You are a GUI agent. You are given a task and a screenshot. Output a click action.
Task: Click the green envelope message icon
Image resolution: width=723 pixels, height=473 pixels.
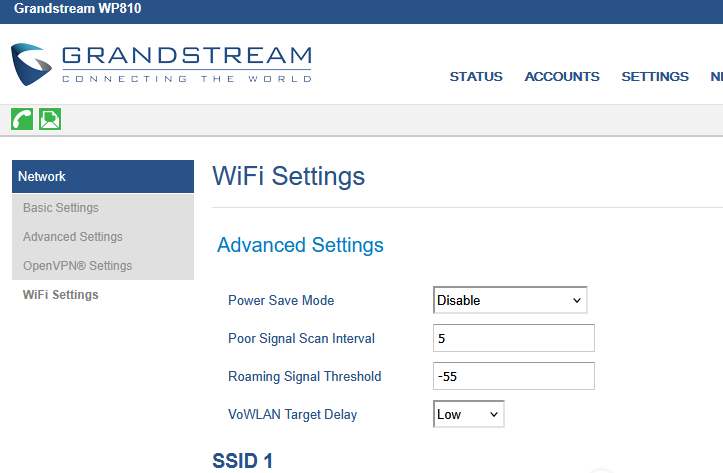coord(50,120)
